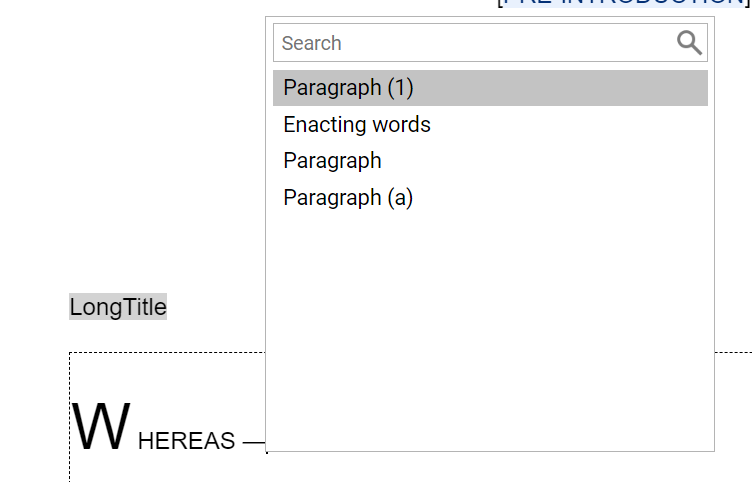752x482 pixels.
Task: Click inside the dashed box below the W
Action: tap(168, 468)
